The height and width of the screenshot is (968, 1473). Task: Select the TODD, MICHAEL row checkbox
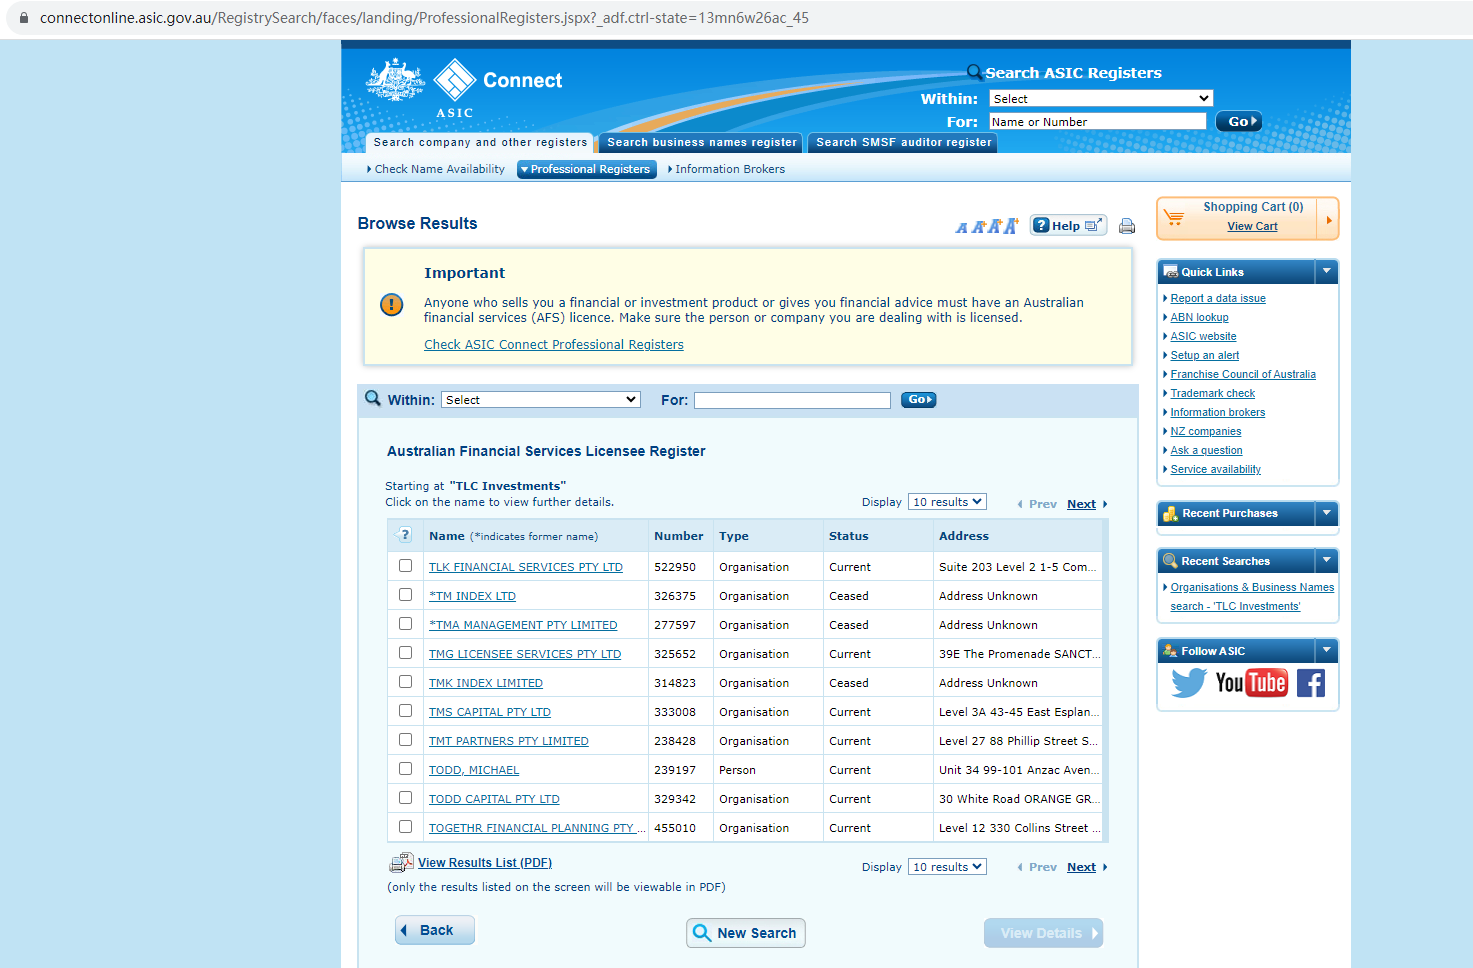click(x=405, y=769)
